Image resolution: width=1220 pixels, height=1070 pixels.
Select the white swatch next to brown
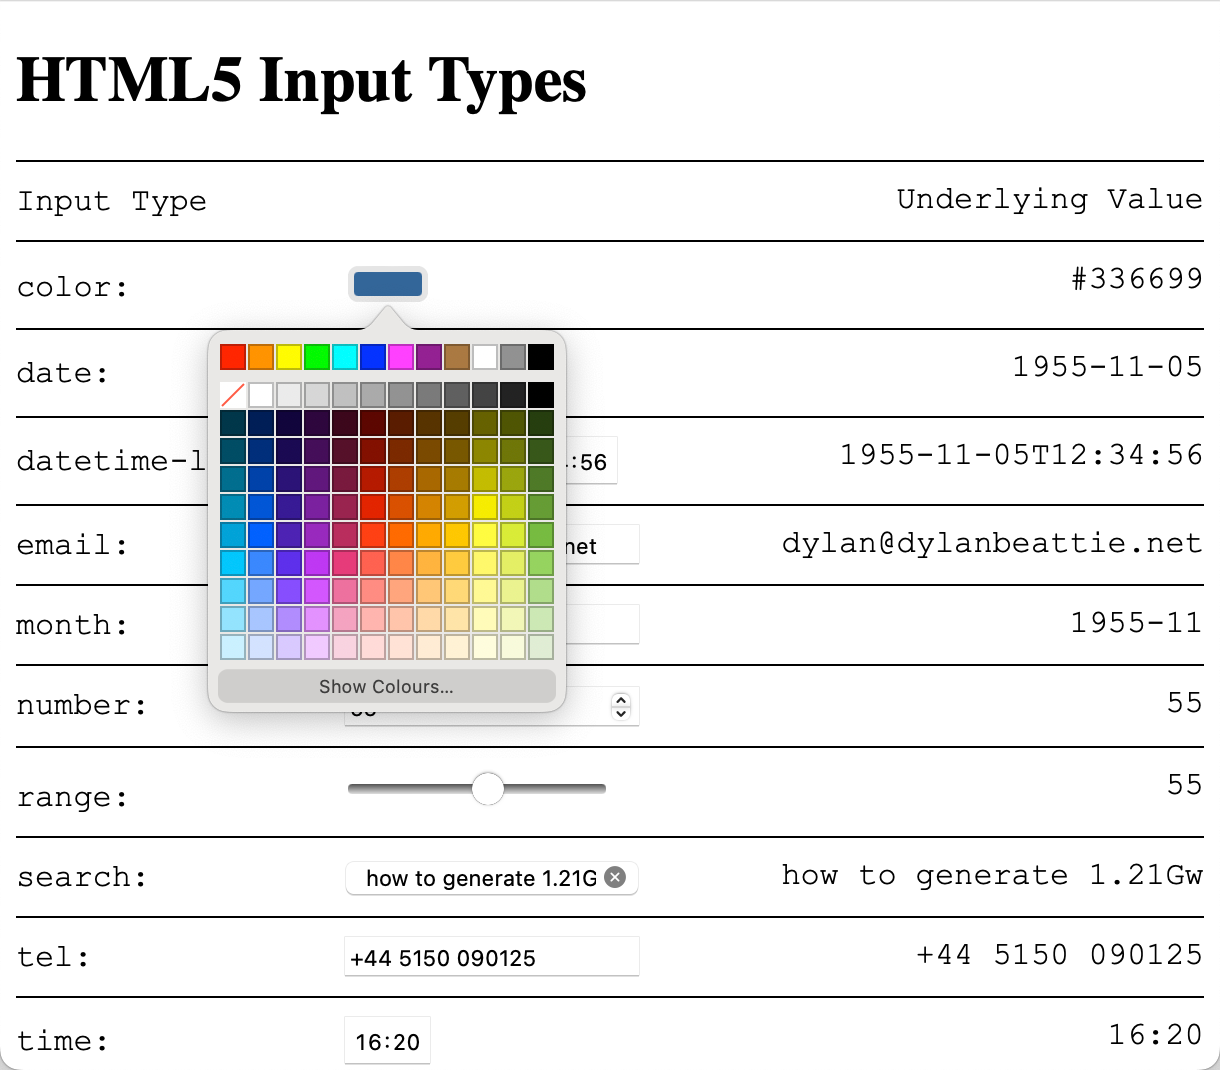(x=485, y=356)
